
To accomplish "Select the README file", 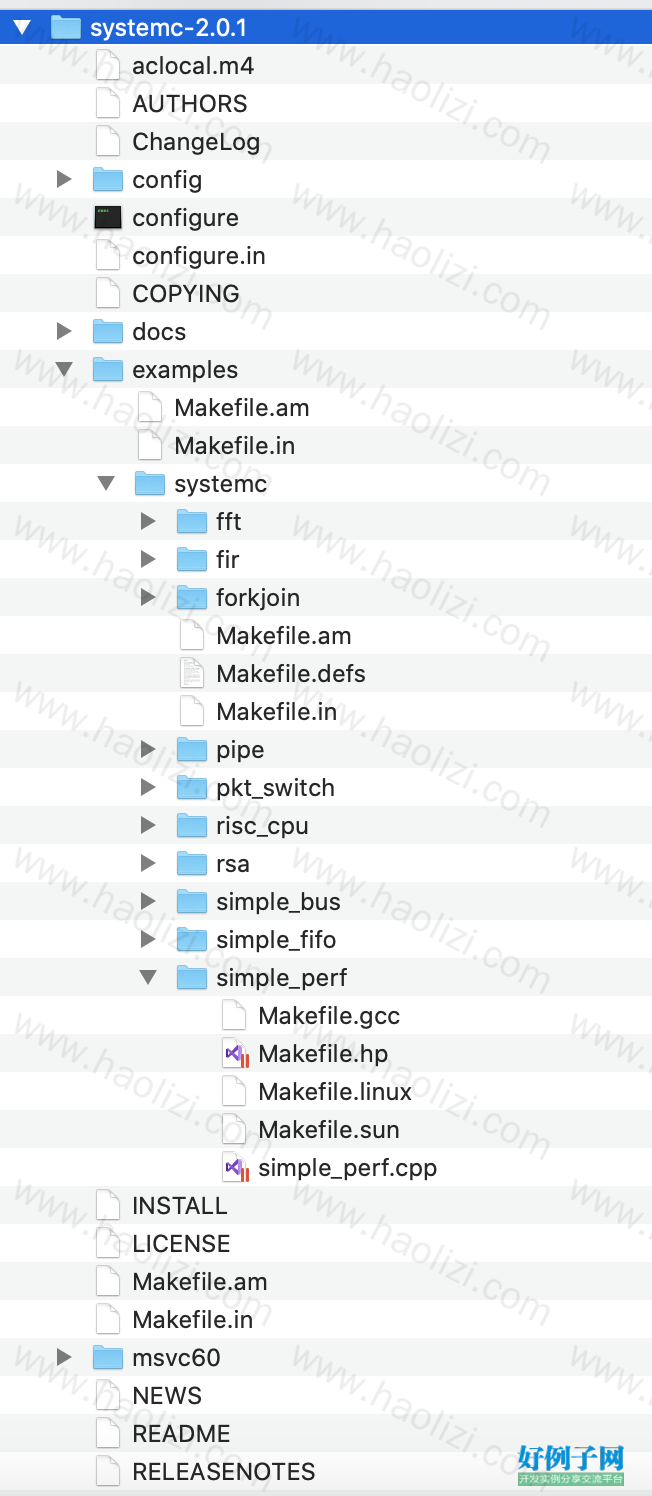I will [326, 1434].
